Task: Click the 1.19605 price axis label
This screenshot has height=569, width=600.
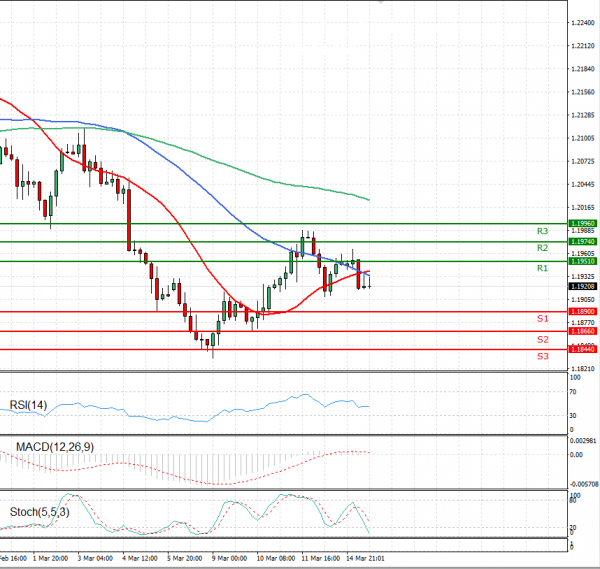Action: 583,253
